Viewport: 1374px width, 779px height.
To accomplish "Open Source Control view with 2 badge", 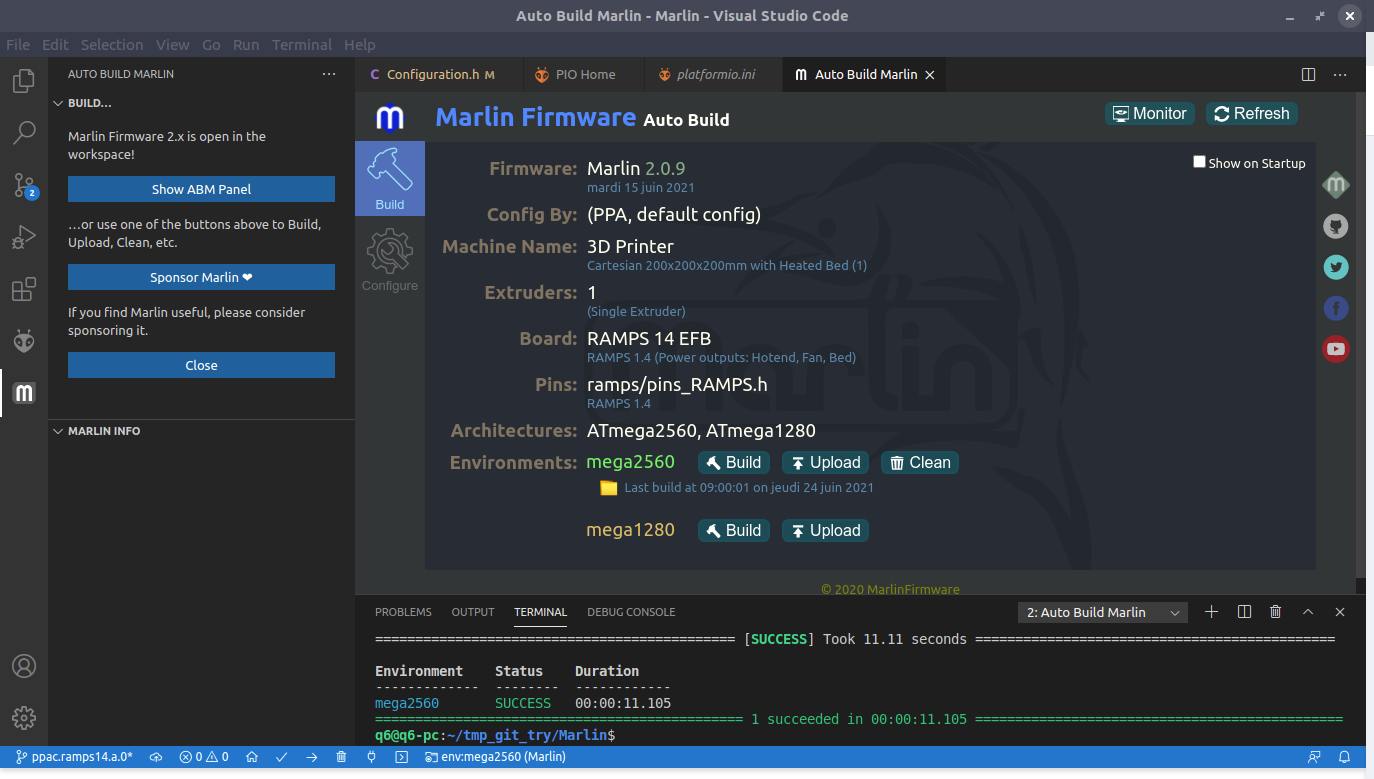I will (24, 185).
